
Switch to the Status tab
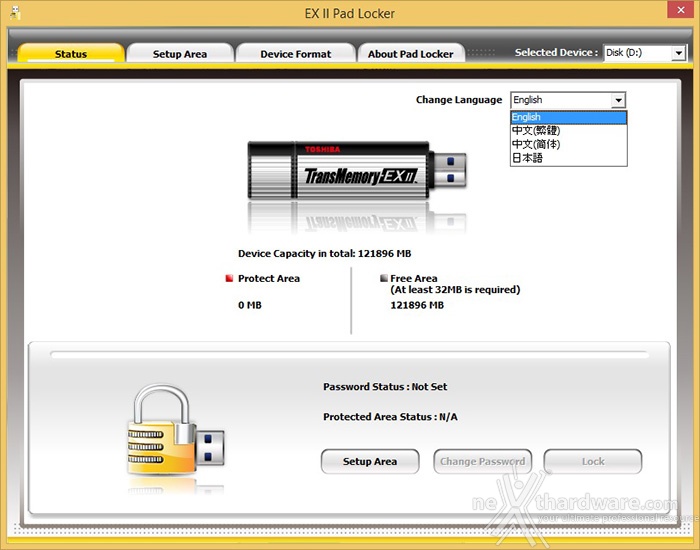(x=71, y=54)
